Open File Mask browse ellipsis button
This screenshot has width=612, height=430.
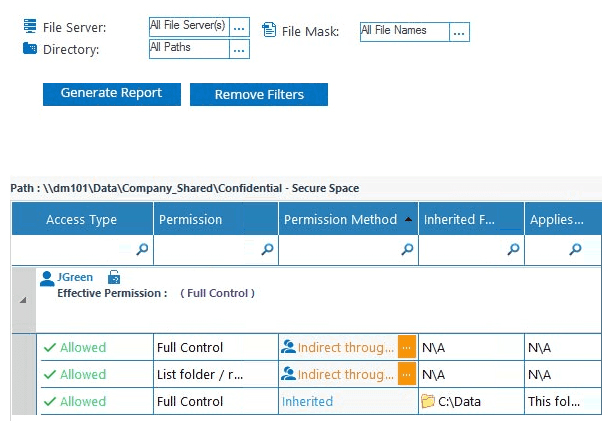pyautogui.click(x=459, y=32)
